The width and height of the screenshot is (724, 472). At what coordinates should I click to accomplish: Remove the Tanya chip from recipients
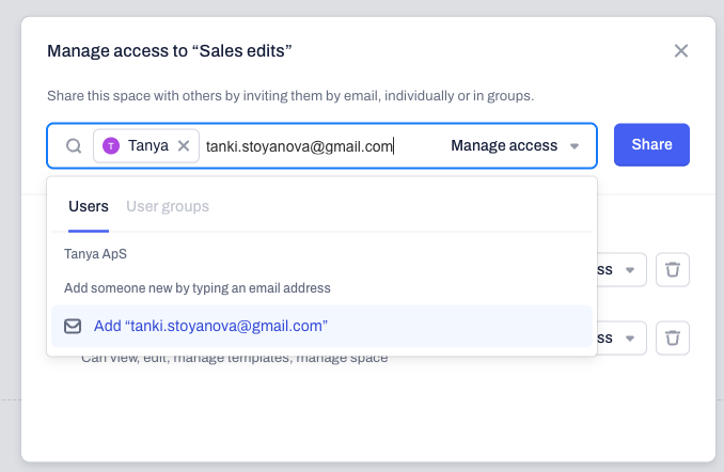point(184,146)
